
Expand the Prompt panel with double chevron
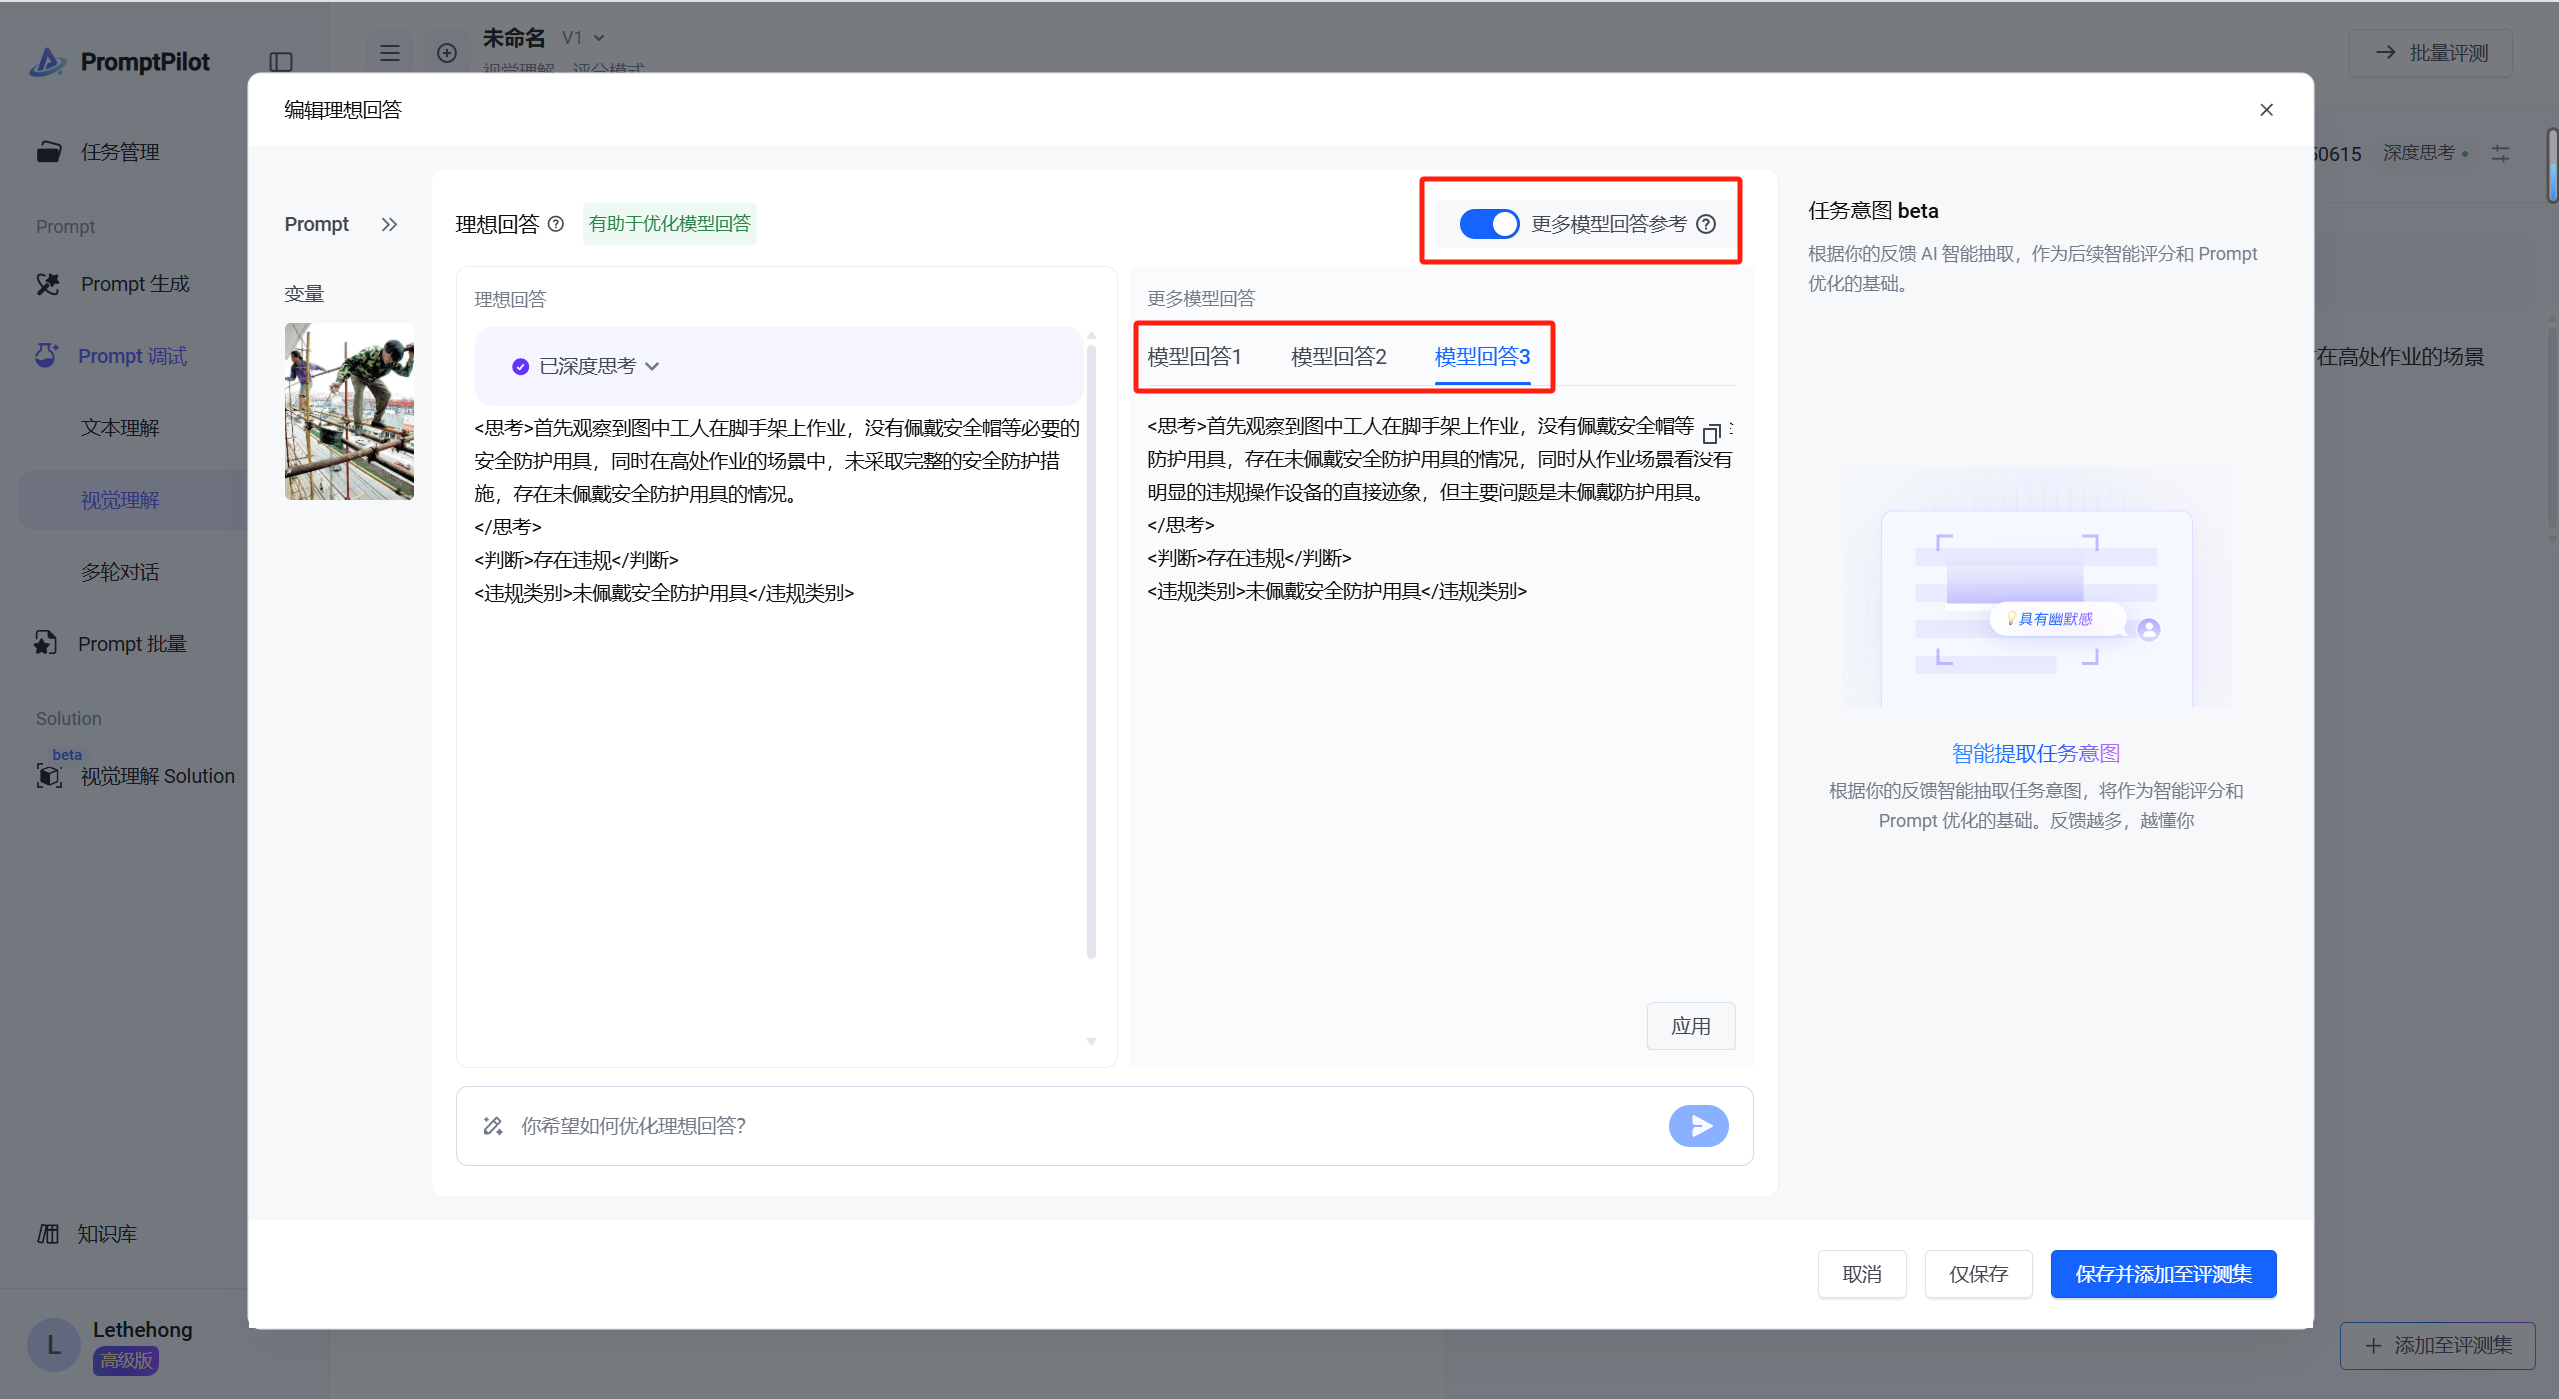(389, 224)
